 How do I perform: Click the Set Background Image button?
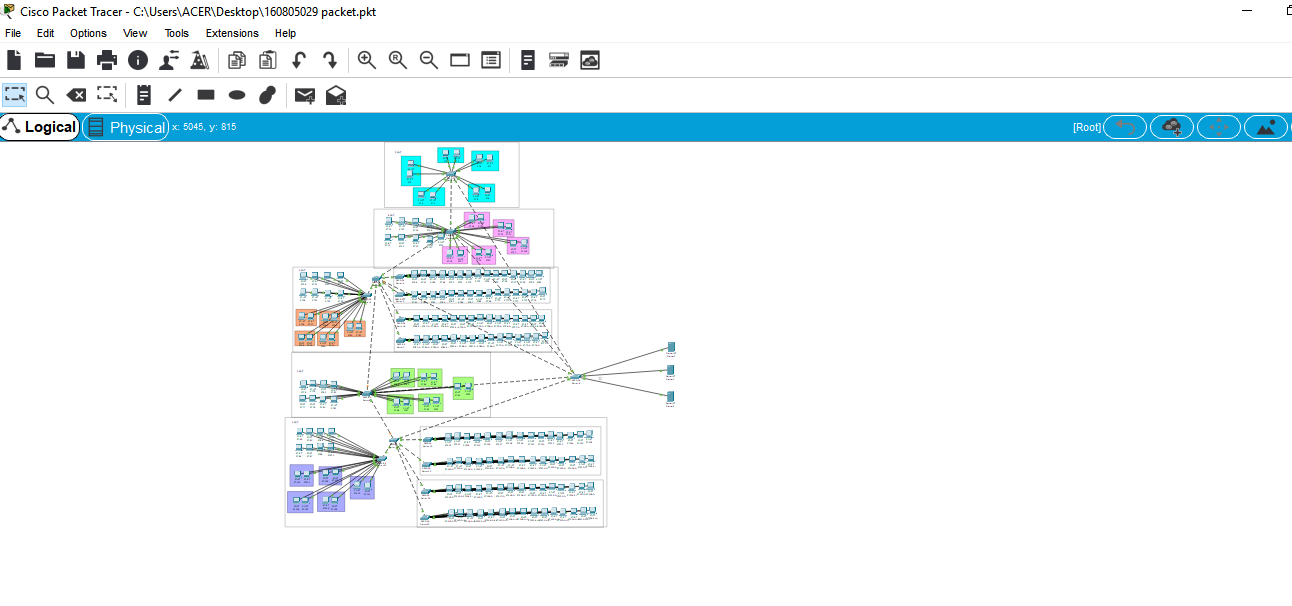tap(1266, 127)
